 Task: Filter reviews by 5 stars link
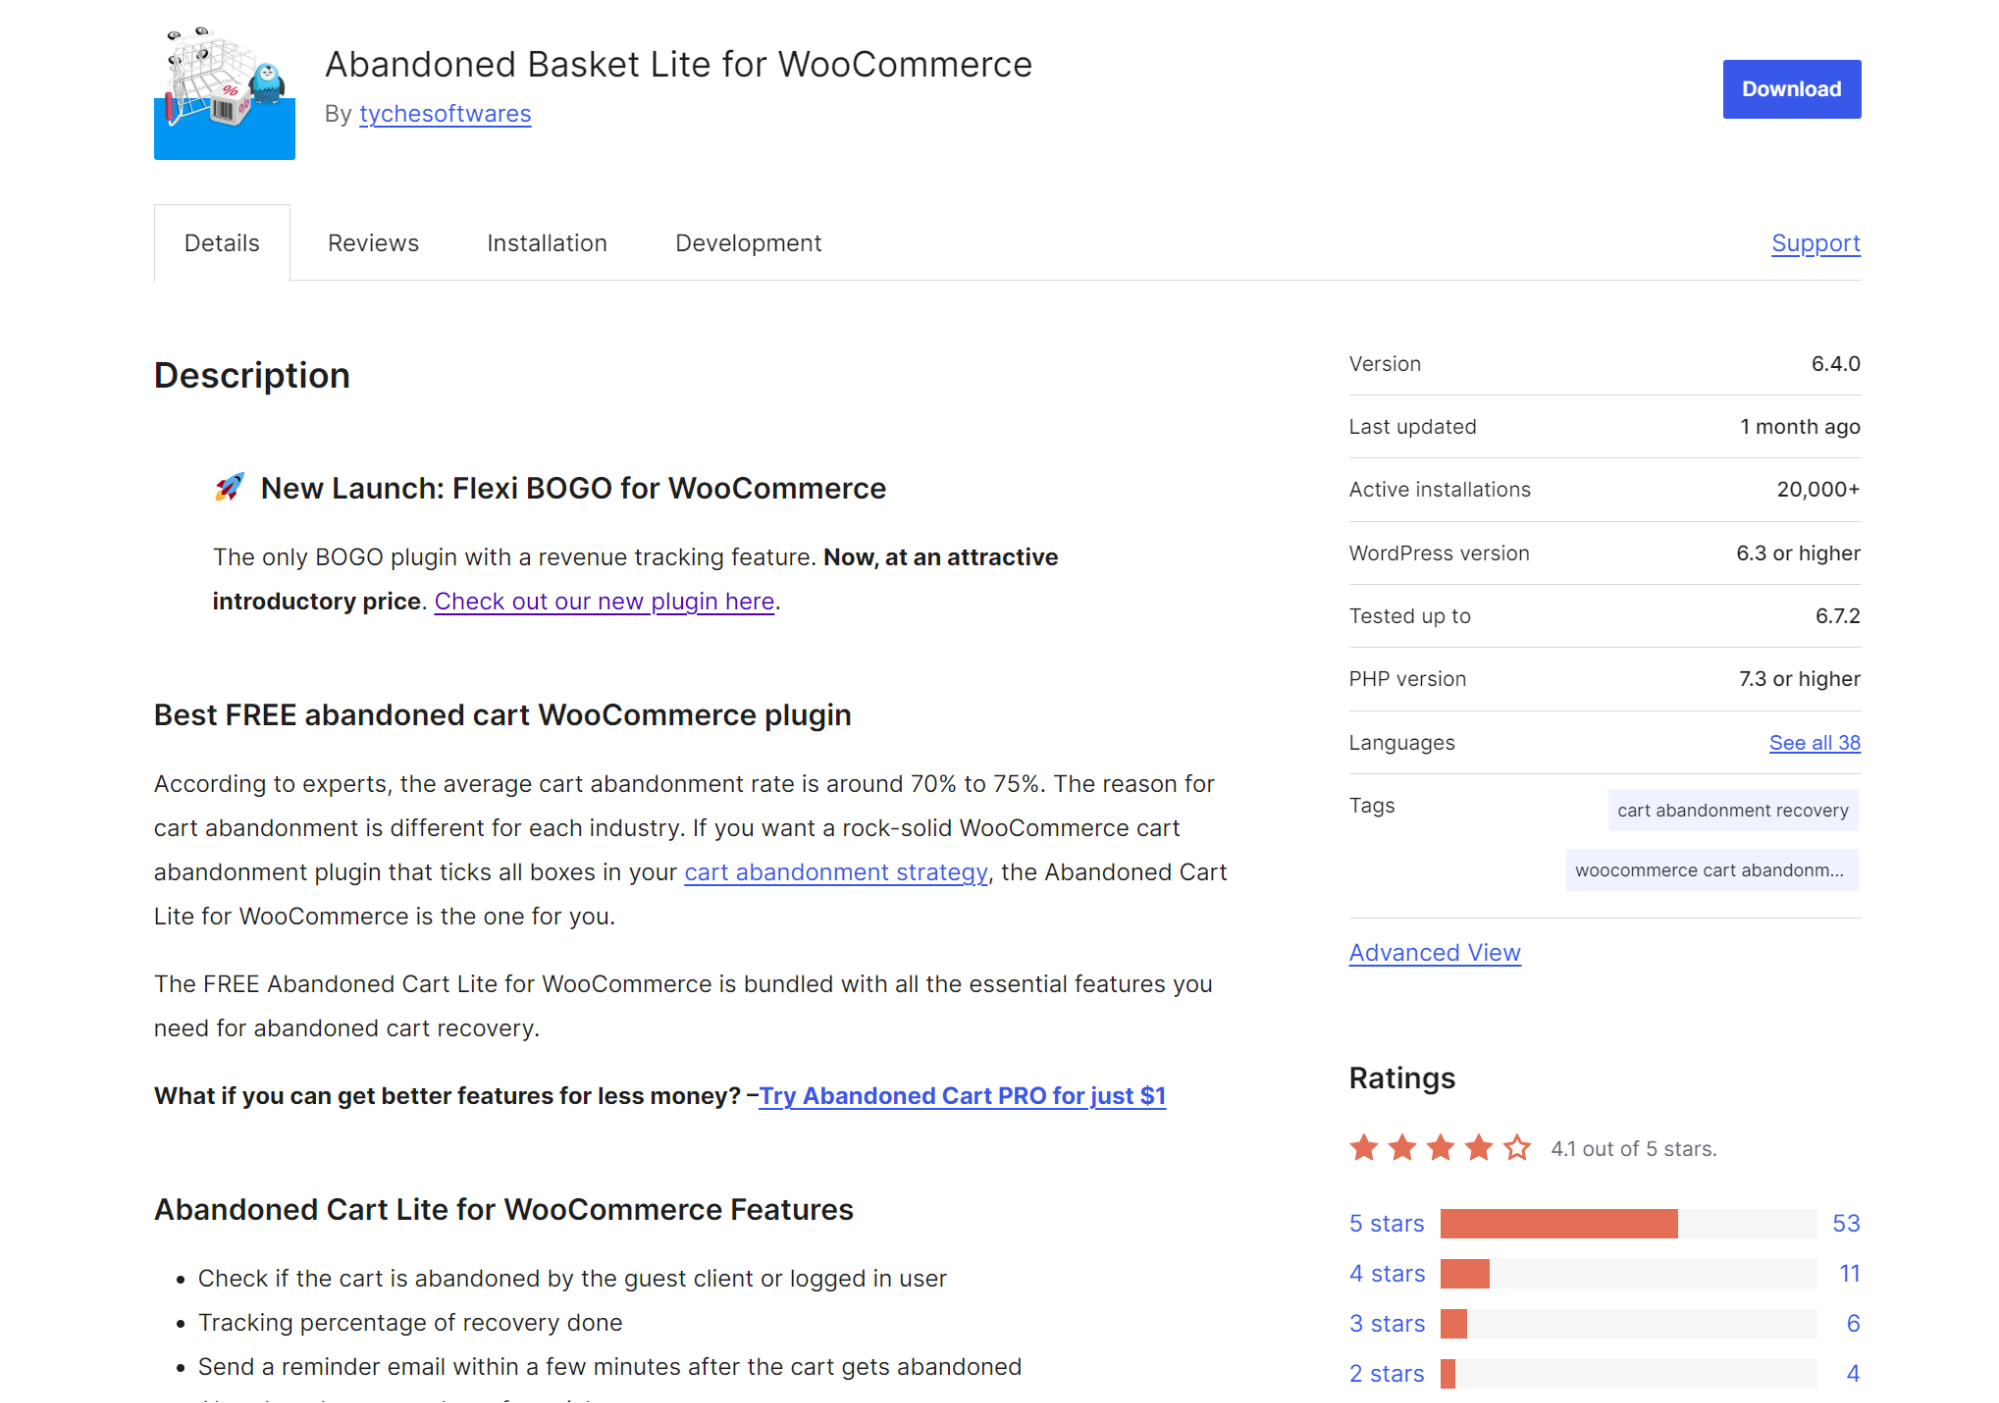[1386, 1223]
